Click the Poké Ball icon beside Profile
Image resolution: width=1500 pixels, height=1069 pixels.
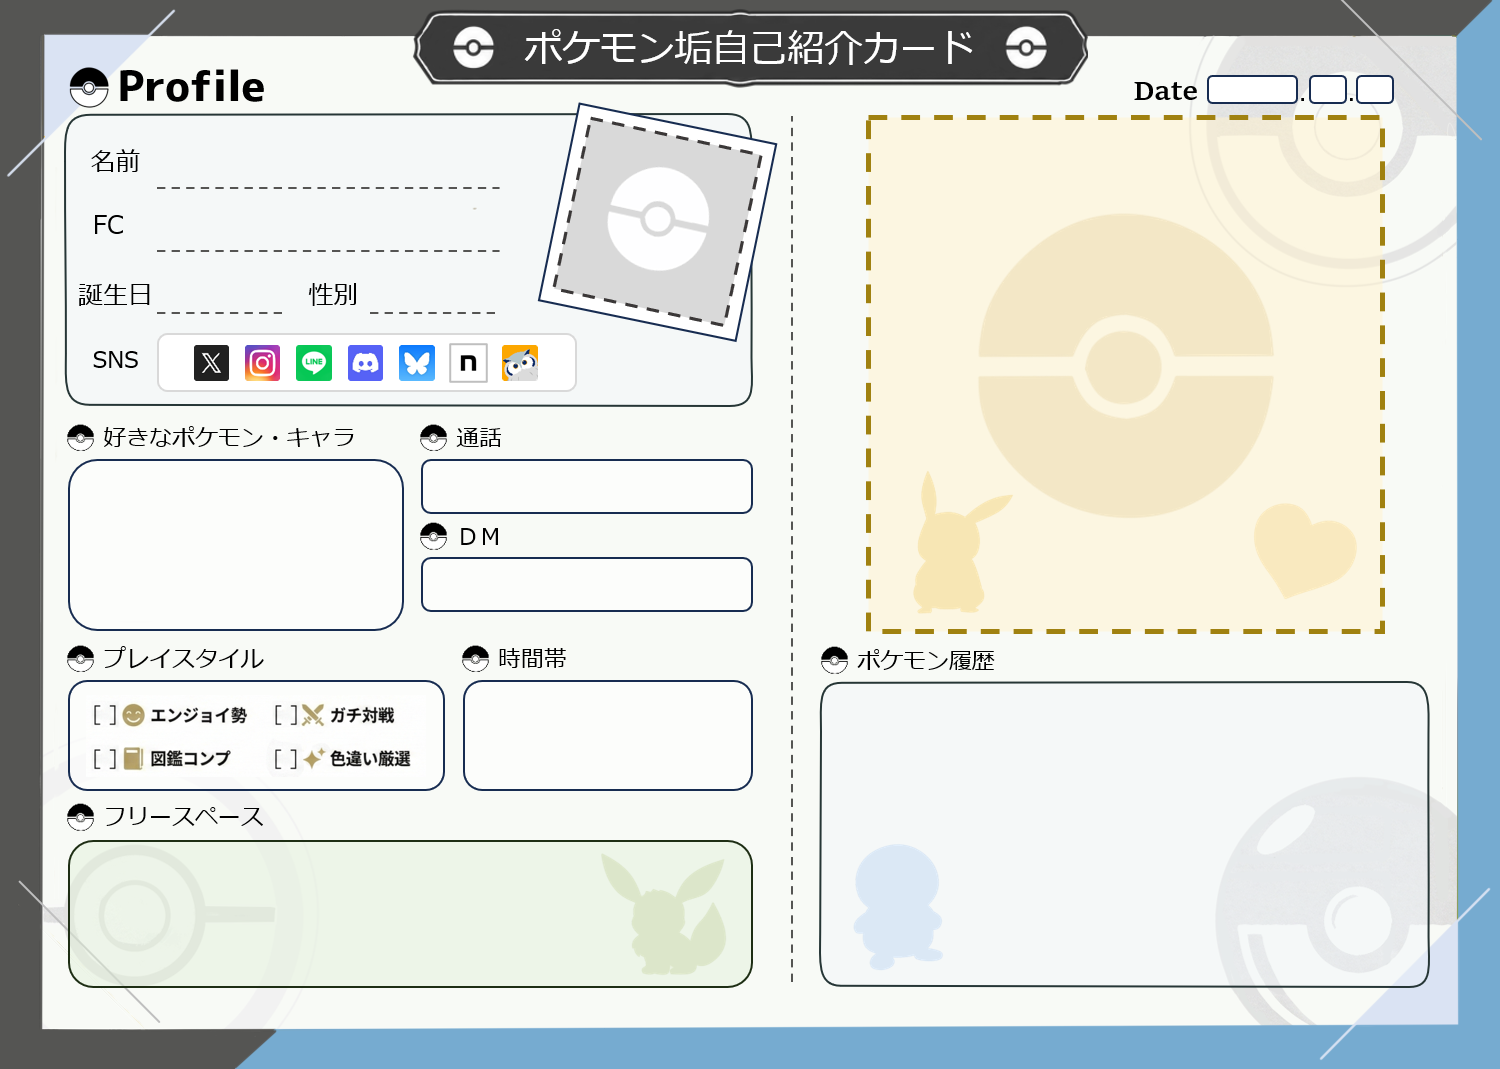click(x=89, y=88)
